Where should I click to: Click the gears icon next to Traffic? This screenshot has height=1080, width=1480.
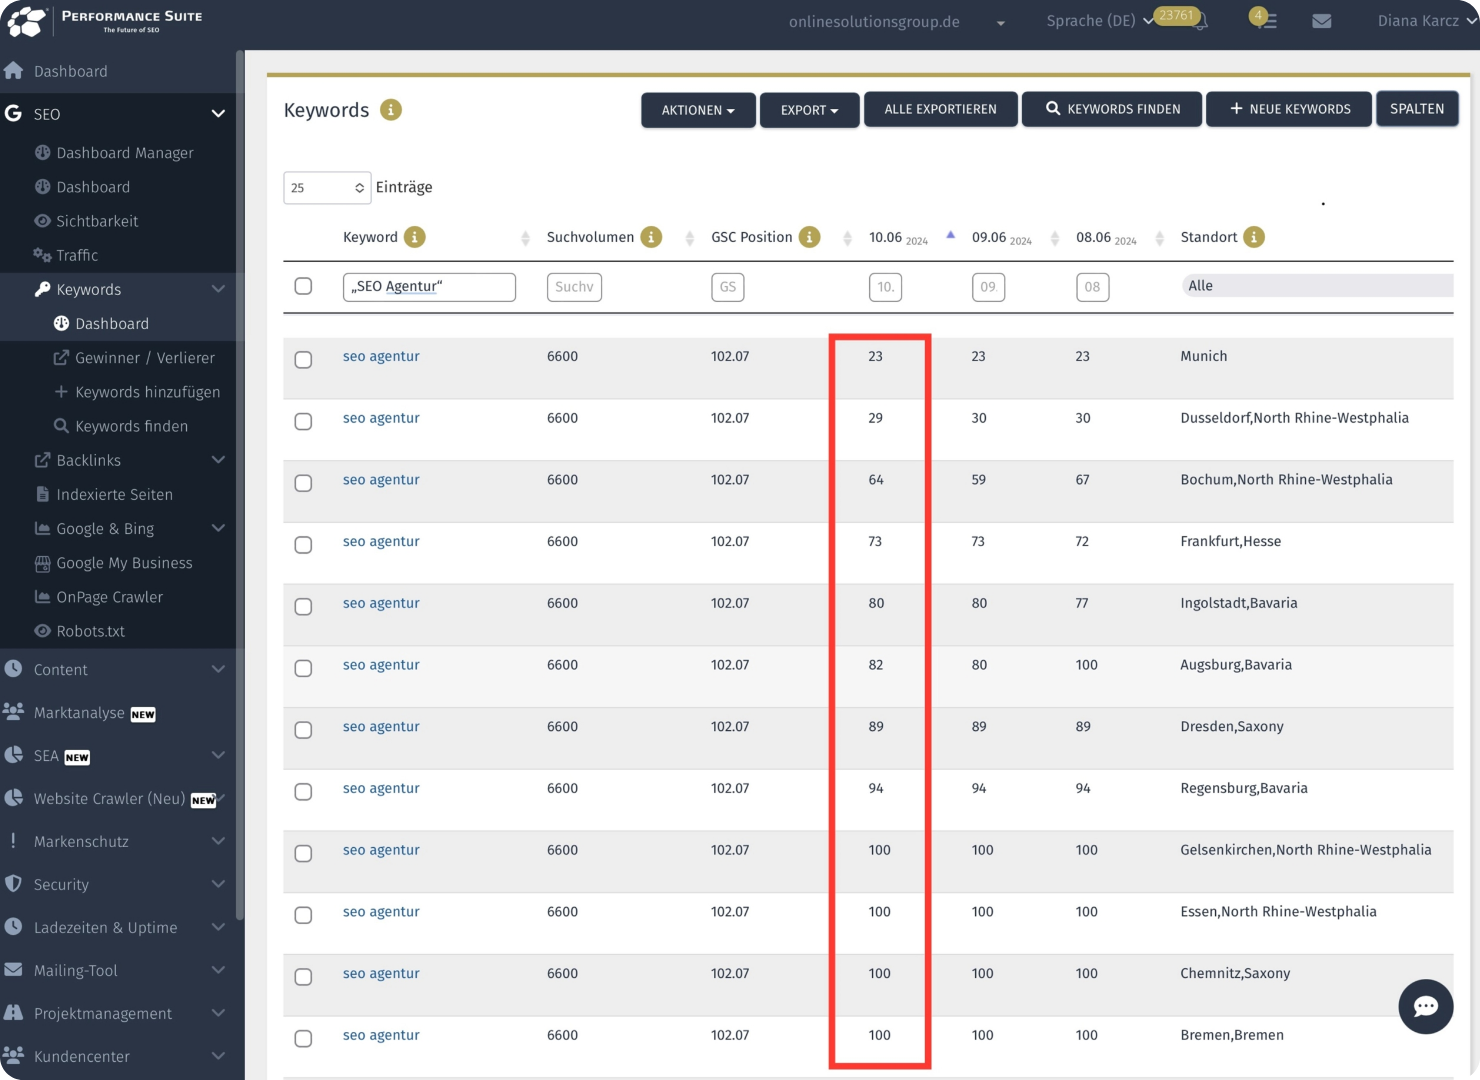(x=42, y=255)
